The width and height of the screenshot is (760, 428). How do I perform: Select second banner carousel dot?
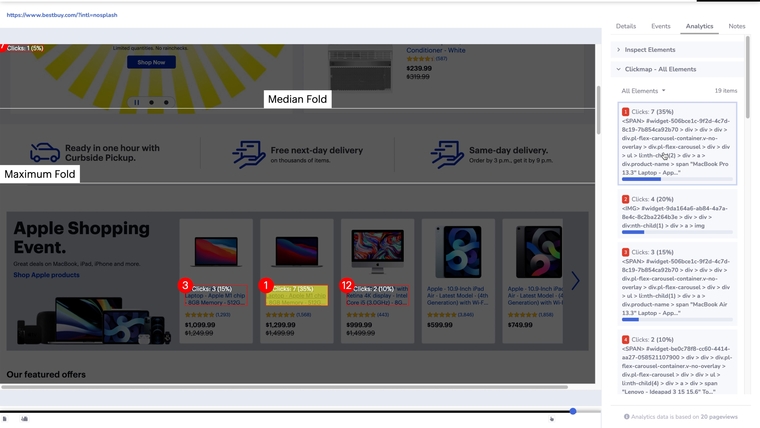tap(152, 102)
